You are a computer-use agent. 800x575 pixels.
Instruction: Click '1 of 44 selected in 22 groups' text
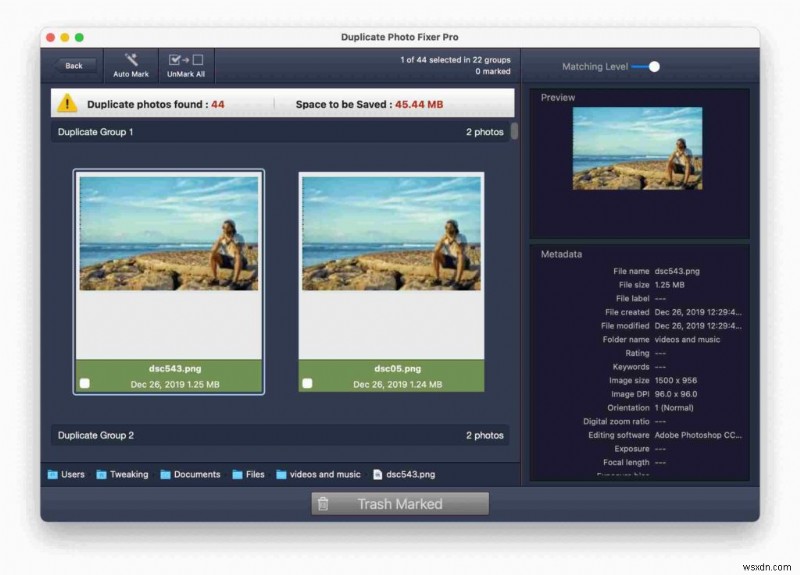coord(455,60)
